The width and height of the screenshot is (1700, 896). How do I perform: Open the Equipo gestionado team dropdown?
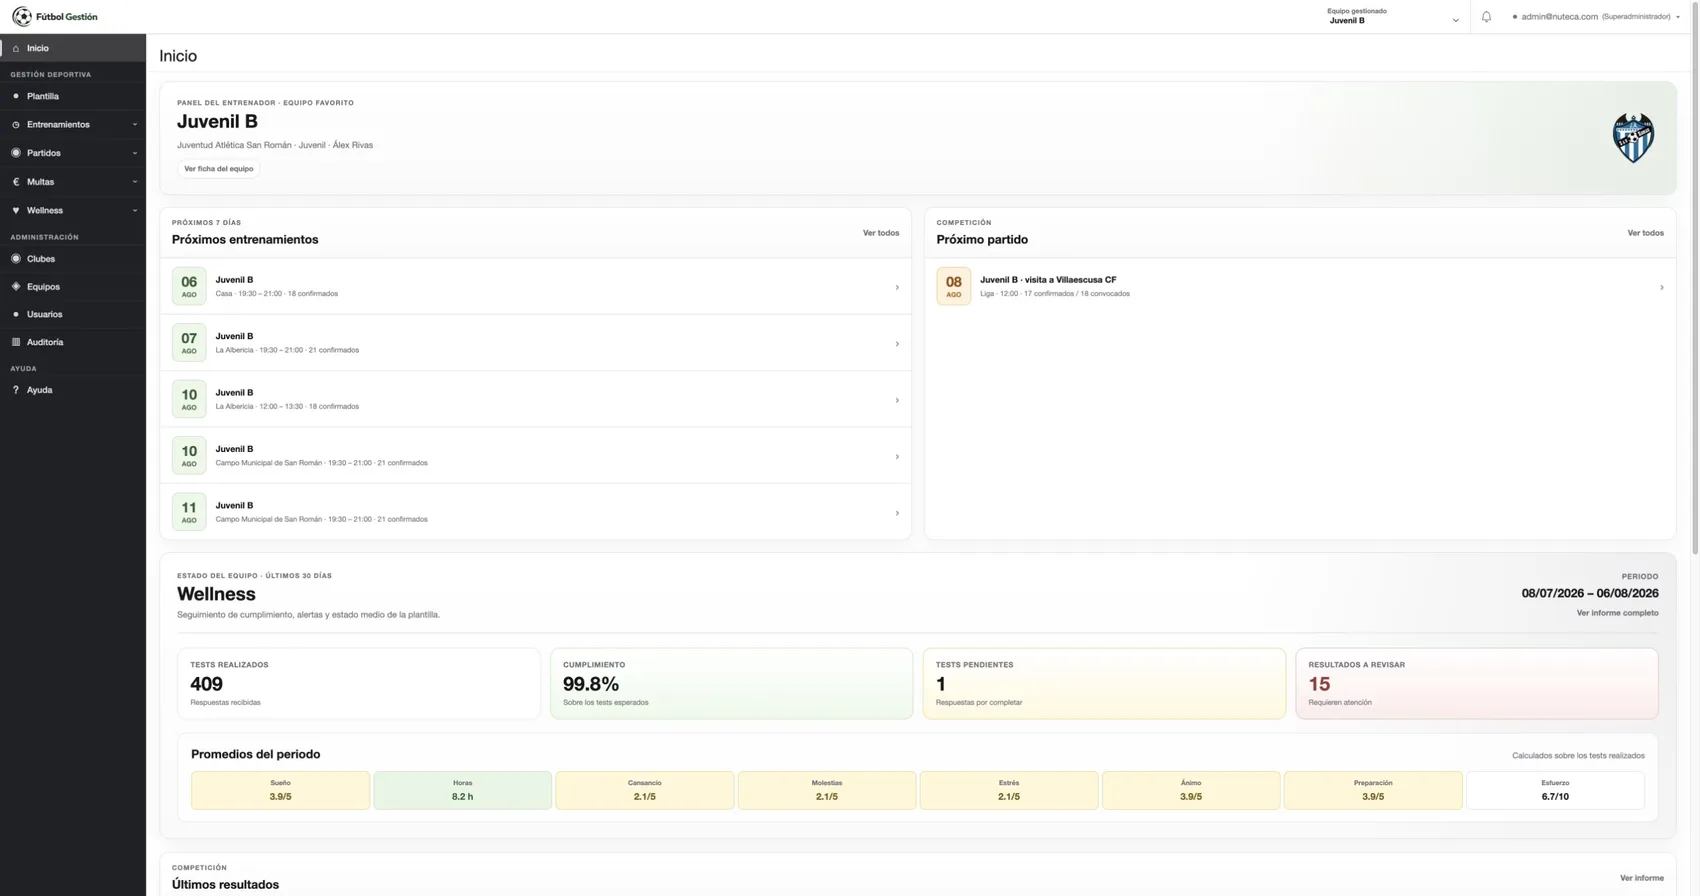1392,17
